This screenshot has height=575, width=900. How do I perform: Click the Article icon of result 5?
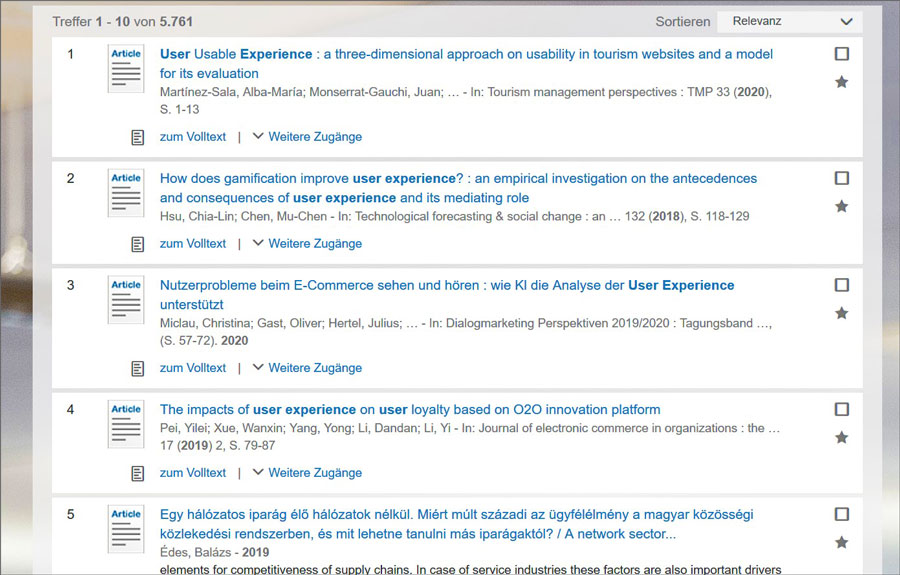[x=126, y=530]
